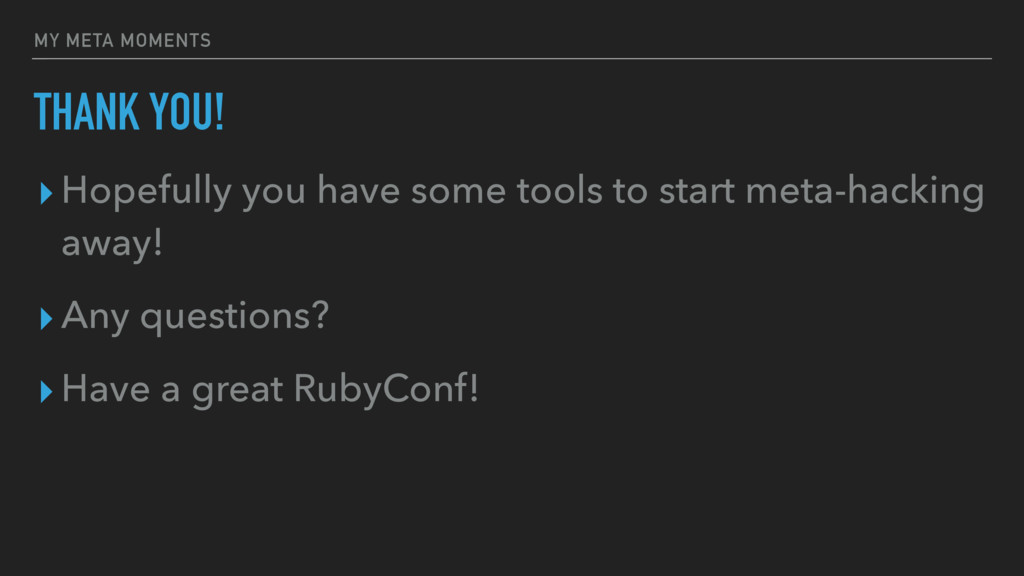
Task: Click the word "away!" on the wrapped line
Action: coord(112,243)
